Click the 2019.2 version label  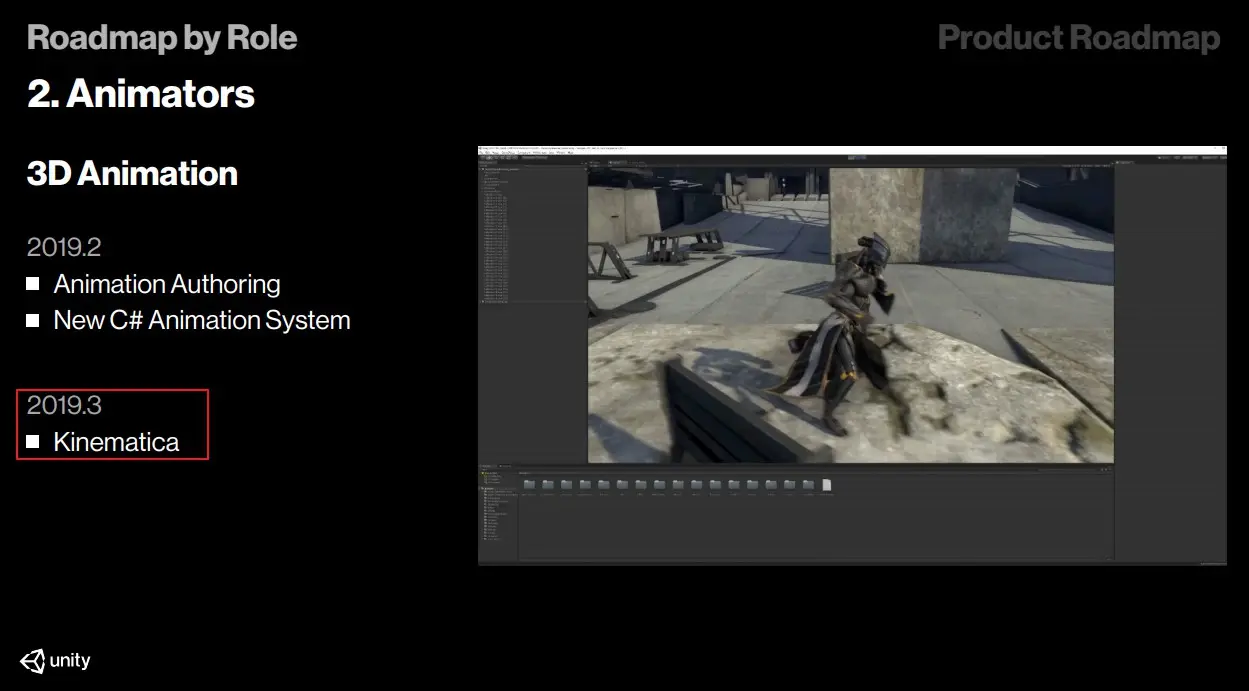[x=64, y=246]
